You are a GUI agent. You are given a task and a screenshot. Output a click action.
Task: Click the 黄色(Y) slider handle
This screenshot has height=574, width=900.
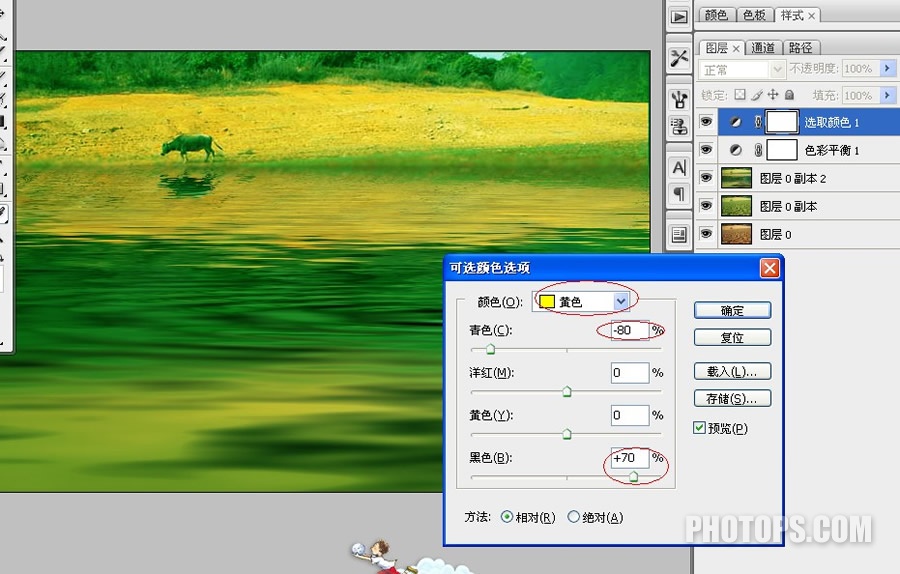coord(567,434)
